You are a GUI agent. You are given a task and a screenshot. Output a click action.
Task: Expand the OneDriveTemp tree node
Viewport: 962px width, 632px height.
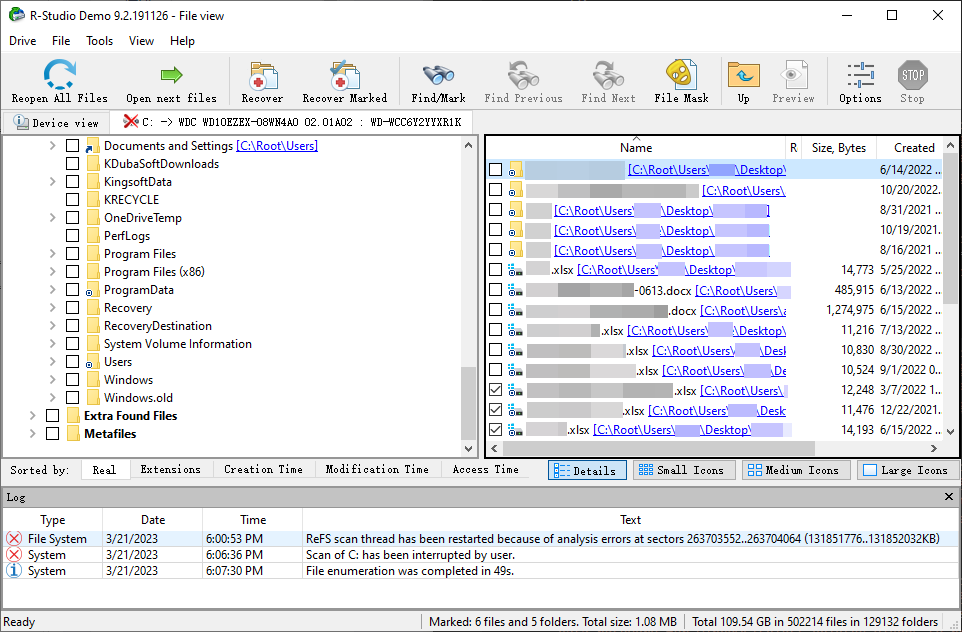click(53, 218)
